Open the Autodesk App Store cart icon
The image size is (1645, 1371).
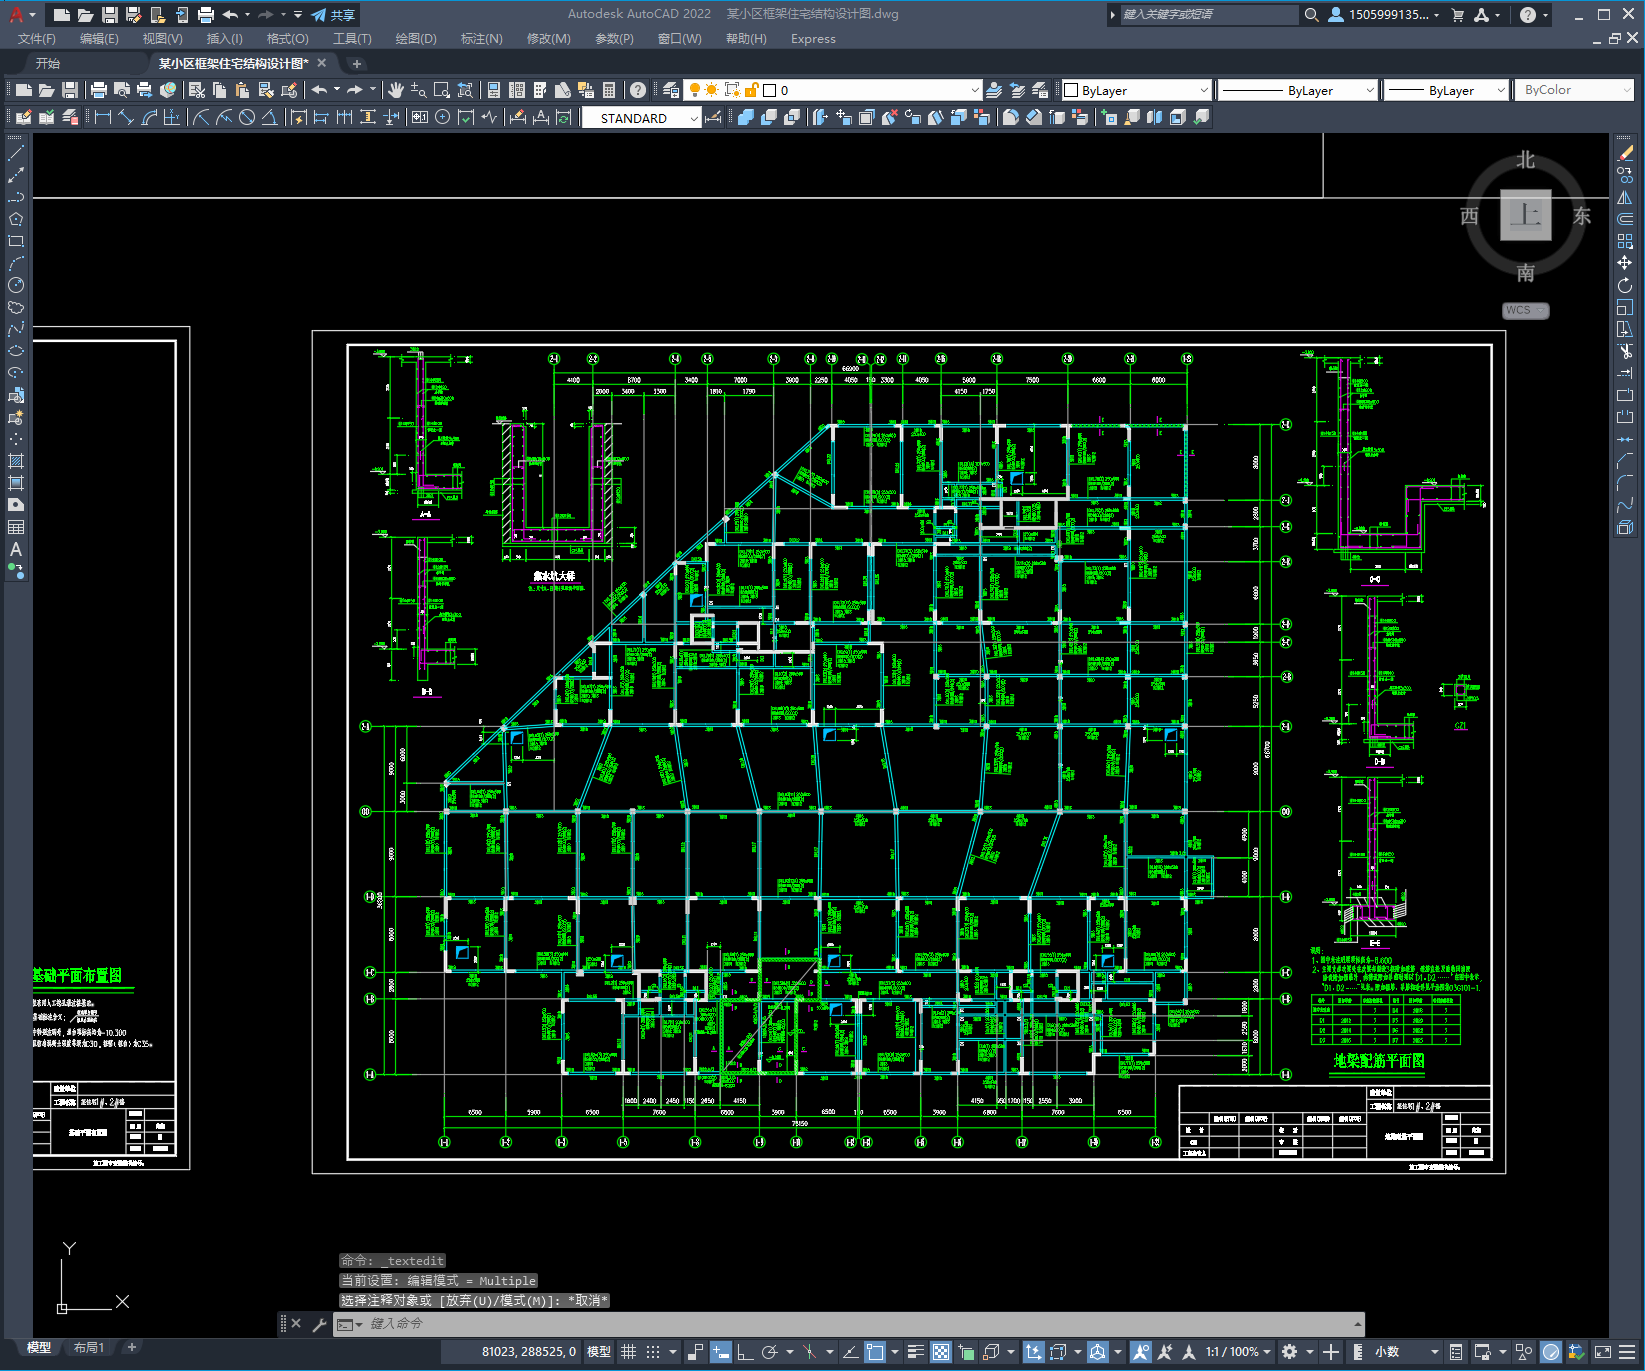point(1457,15)
